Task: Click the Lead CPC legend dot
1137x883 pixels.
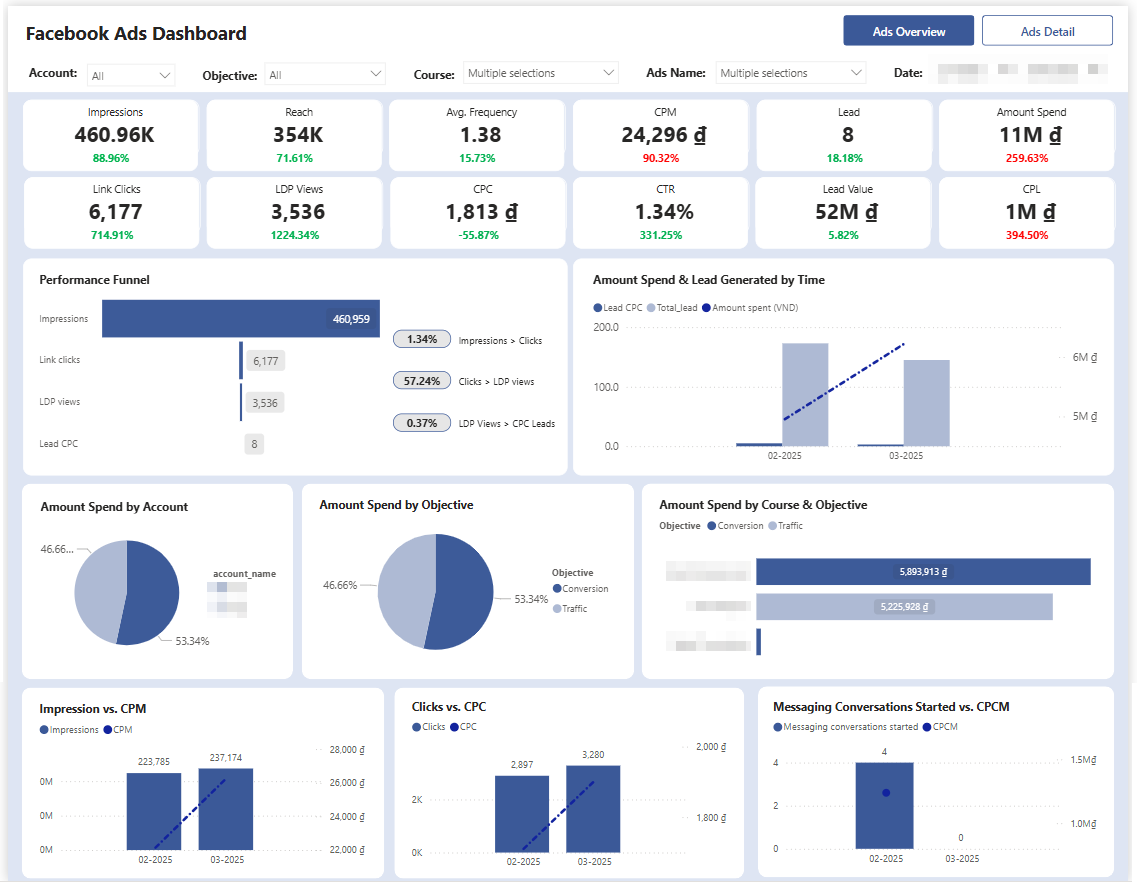Action: click(598, 308)
